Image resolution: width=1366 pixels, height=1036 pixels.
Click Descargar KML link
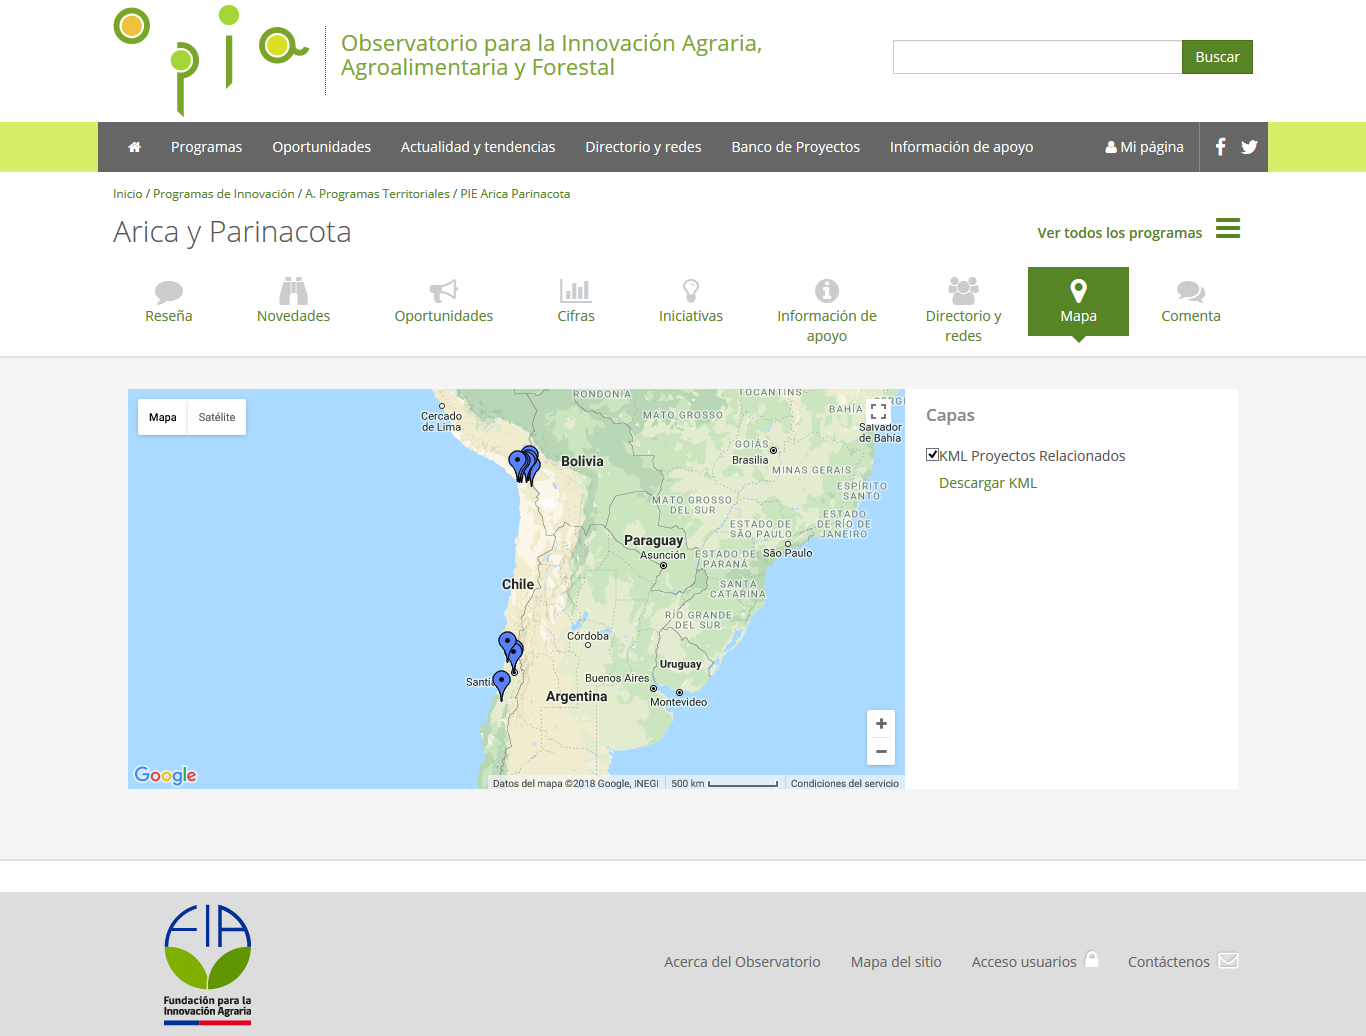tap(988, 483)
